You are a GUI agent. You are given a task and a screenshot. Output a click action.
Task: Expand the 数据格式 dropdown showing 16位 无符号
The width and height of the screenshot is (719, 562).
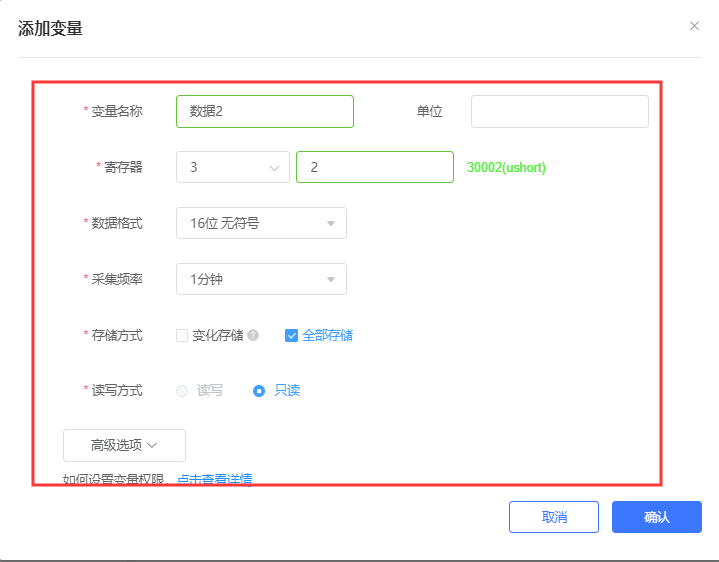pyautogui.click(x=261, y=224)
